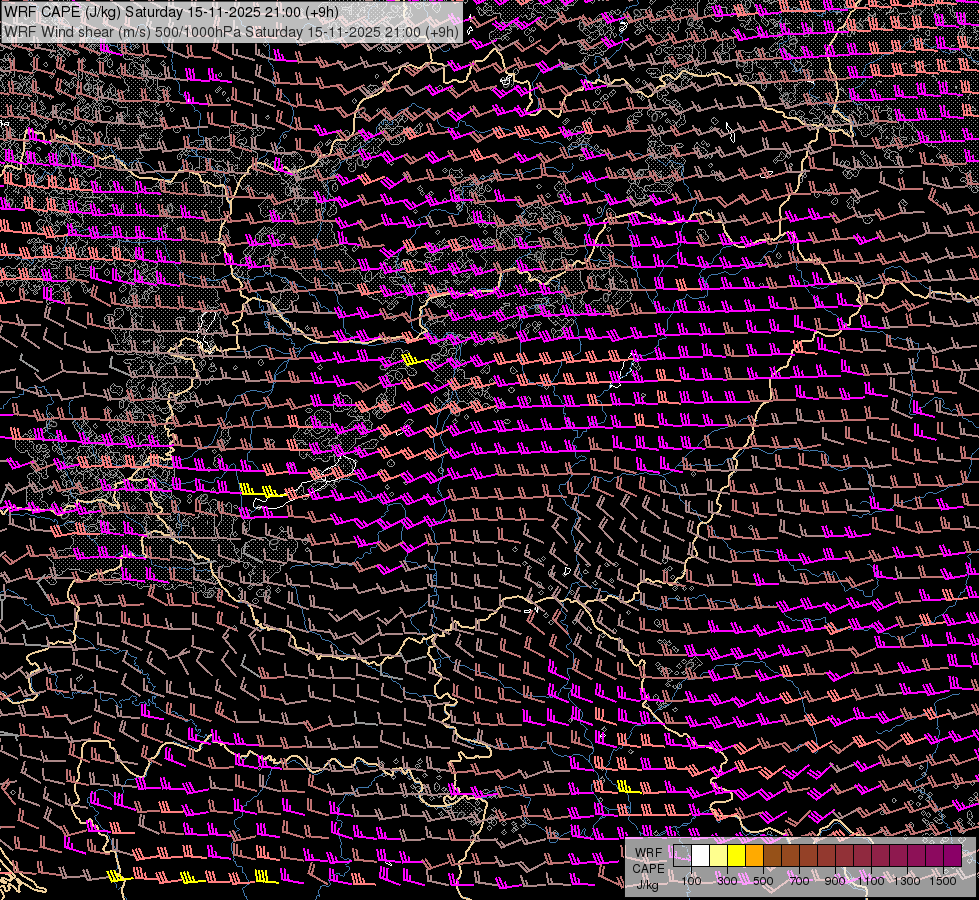Click the transparent first swatch of the legend
This screenshot has height=900, width=979.
682,856
